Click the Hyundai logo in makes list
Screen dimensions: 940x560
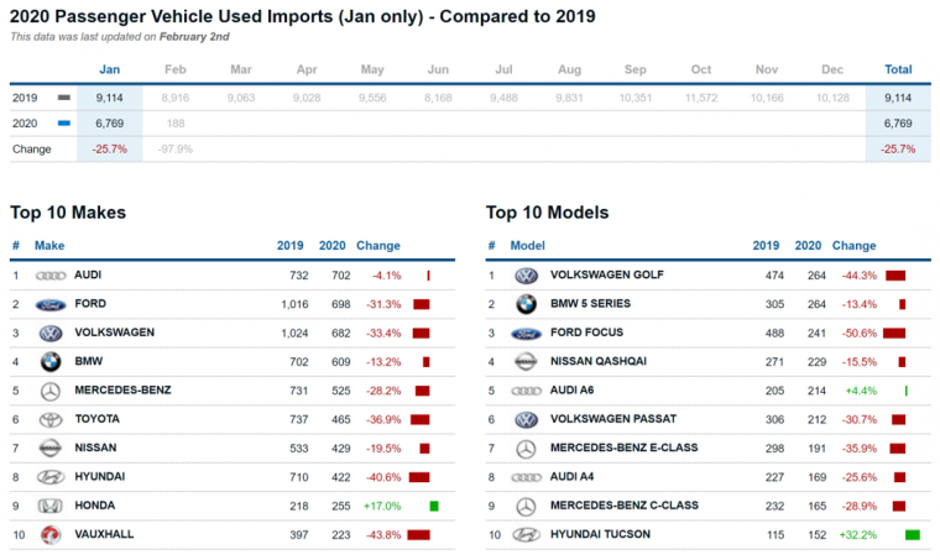coord(50,477)
